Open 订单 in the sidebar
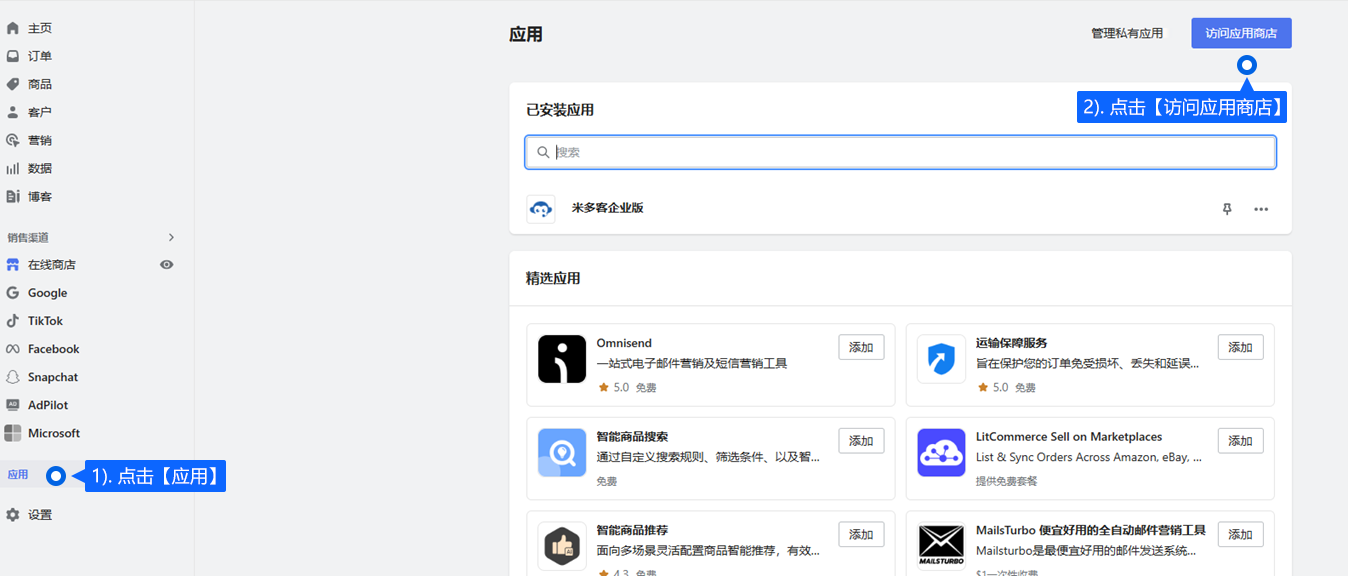Image resolution: width=1348 pixels, height=576 pixels. click(x=40, y=56)
